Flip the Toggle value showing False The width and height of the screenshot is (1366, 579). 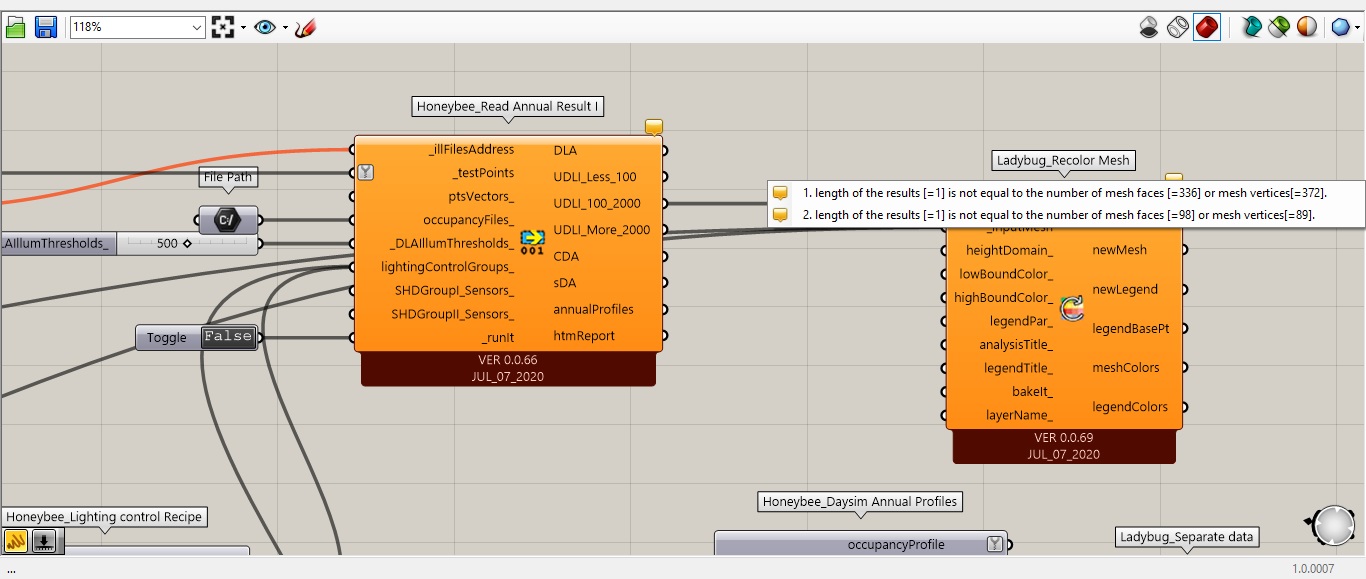click(x=228, y=337)
